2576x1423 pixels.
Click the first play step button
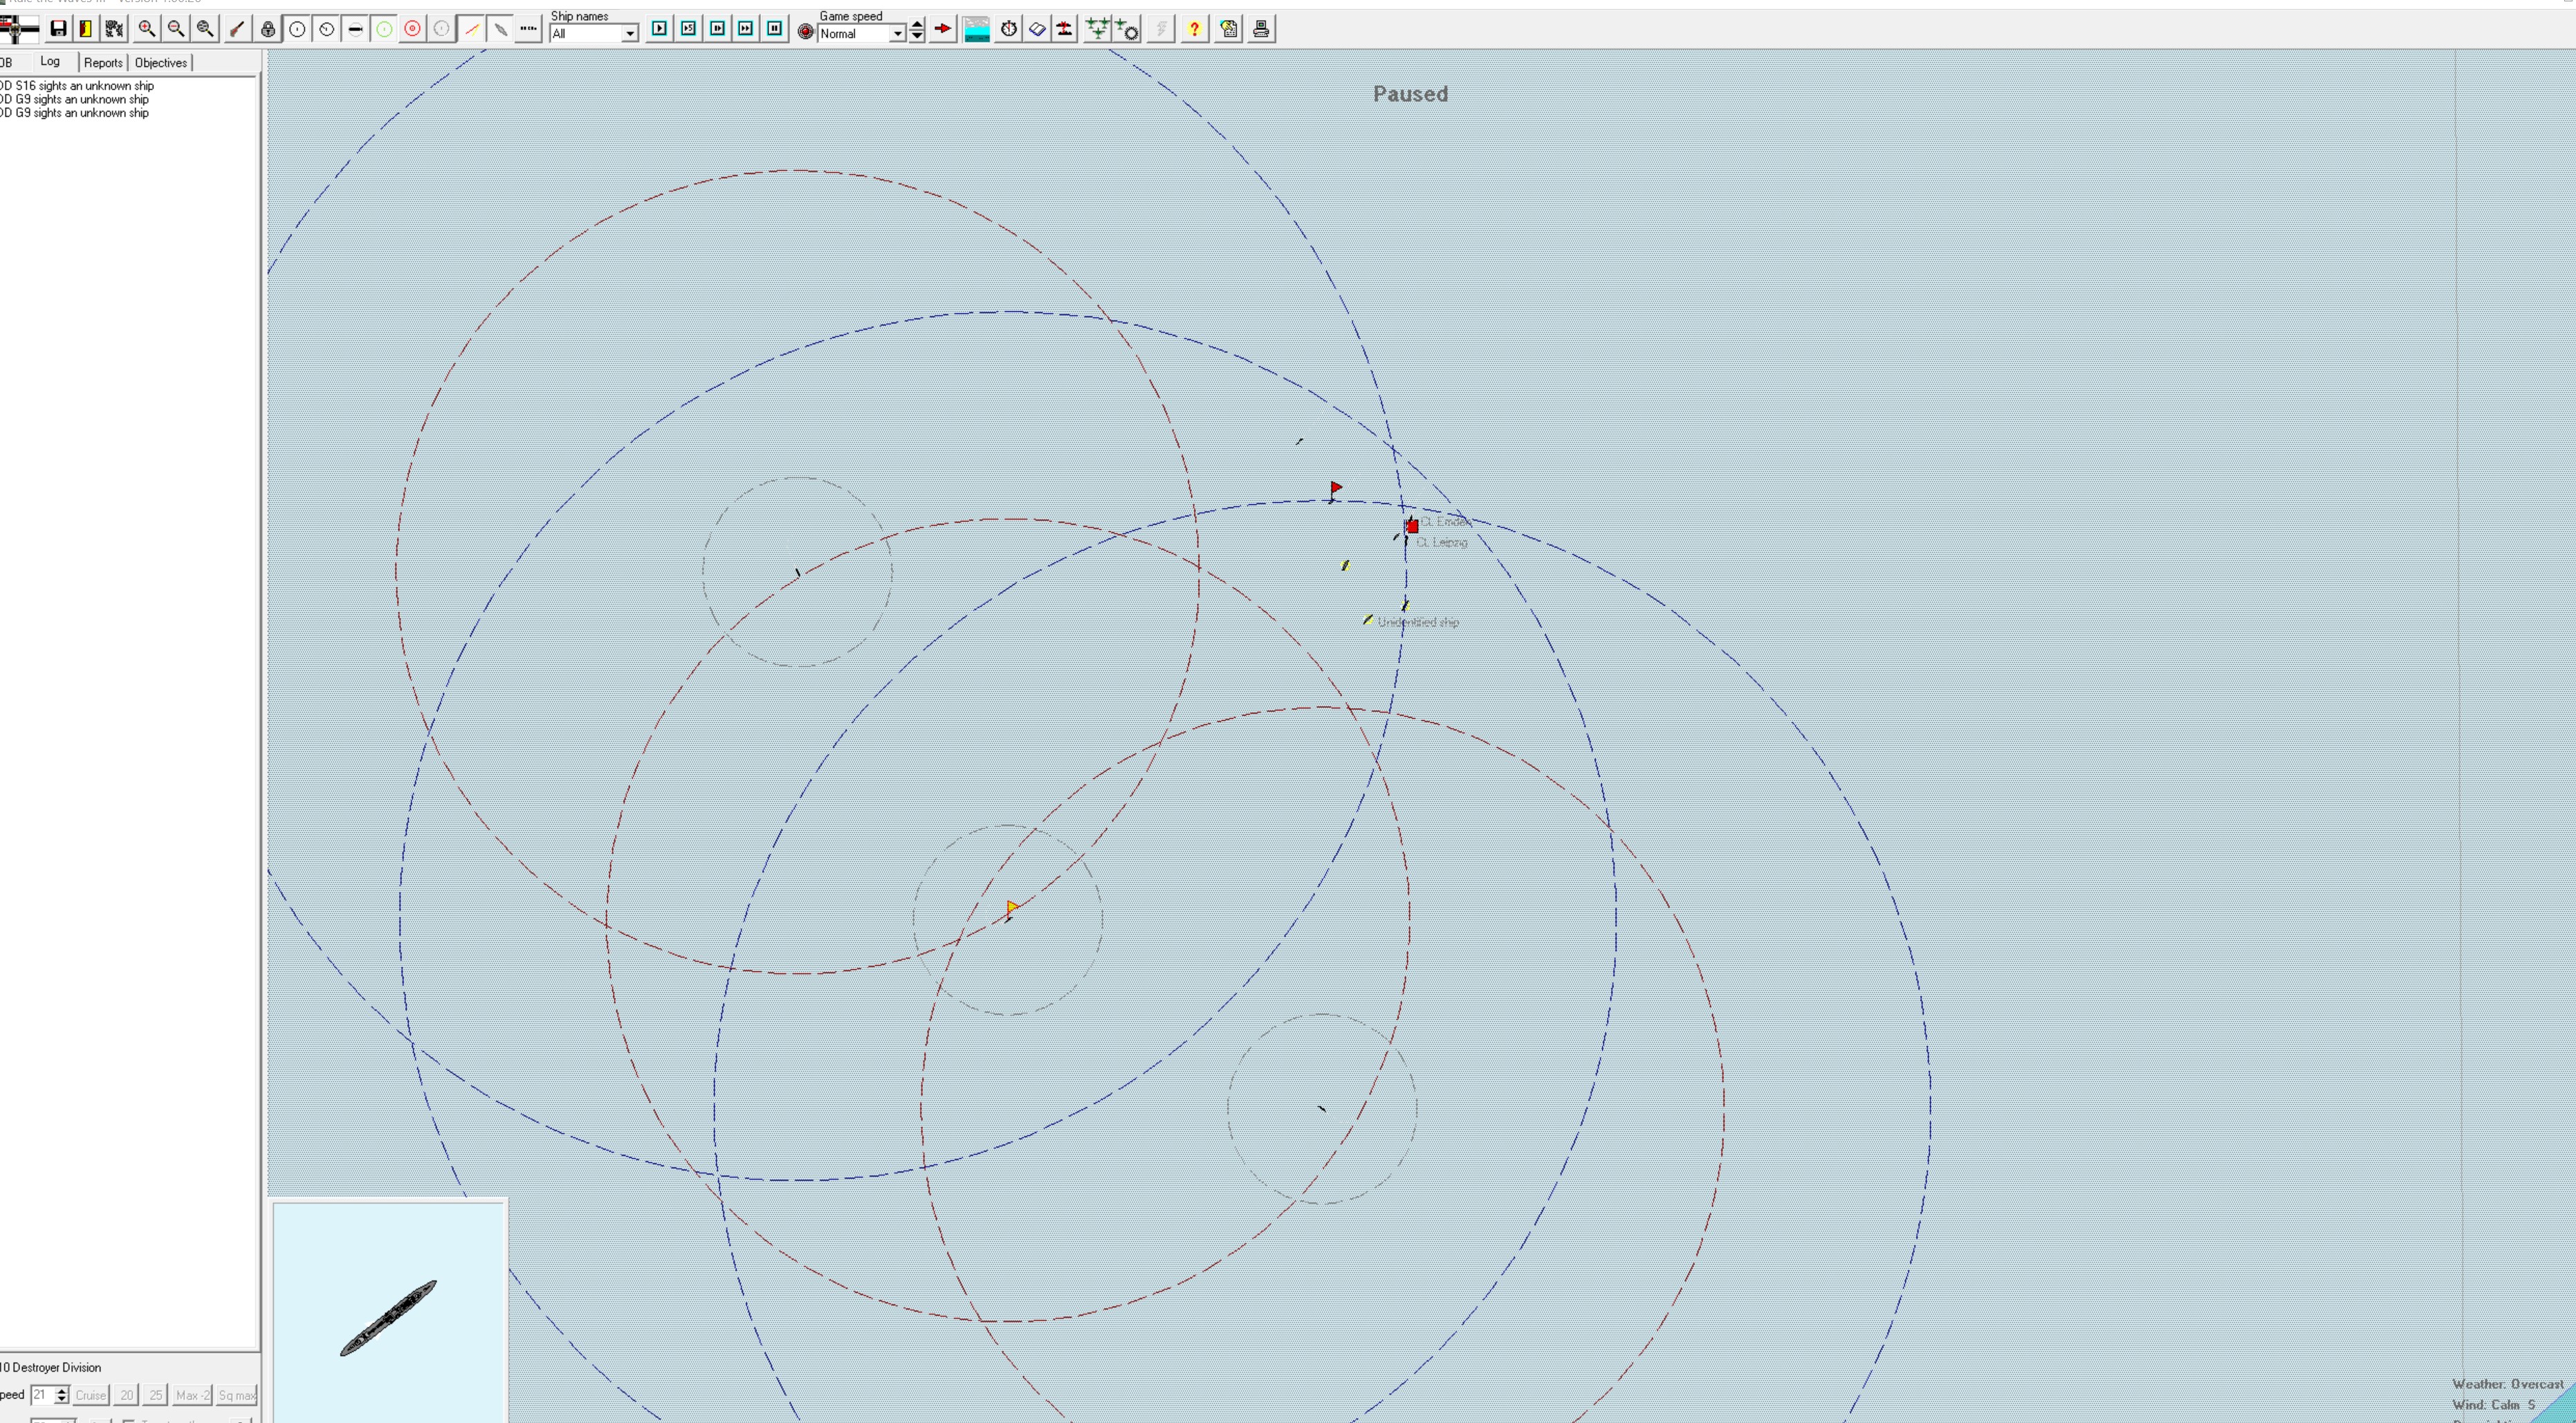point(659,29)
